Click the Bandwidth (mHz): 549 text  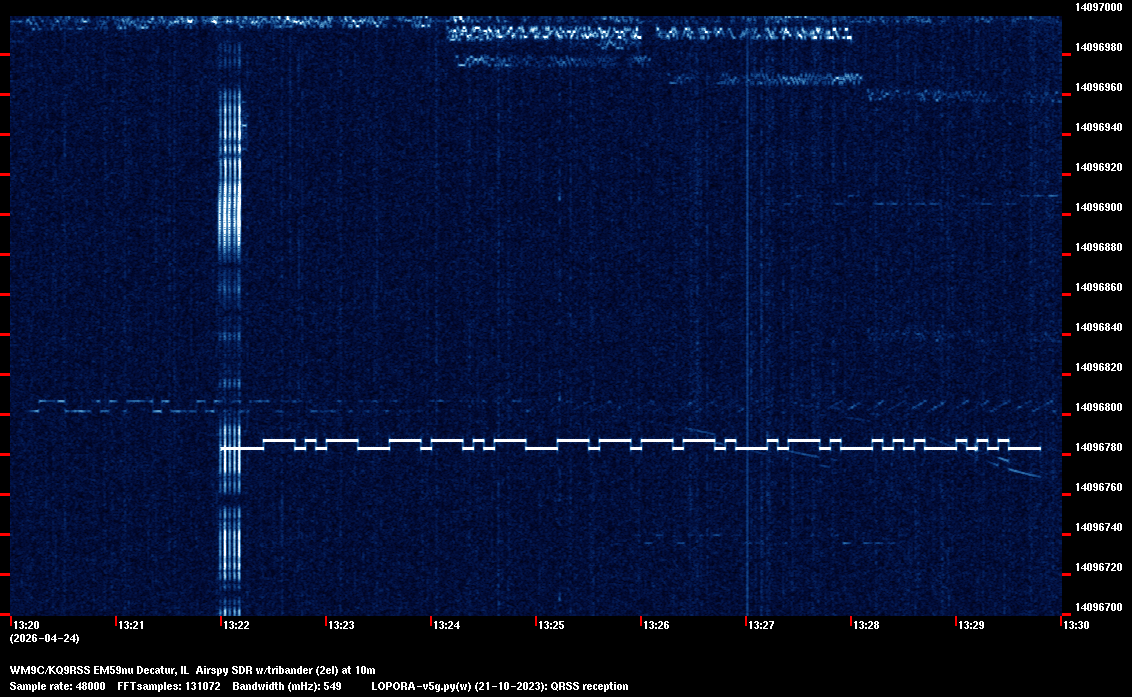(x=285, y=686)
